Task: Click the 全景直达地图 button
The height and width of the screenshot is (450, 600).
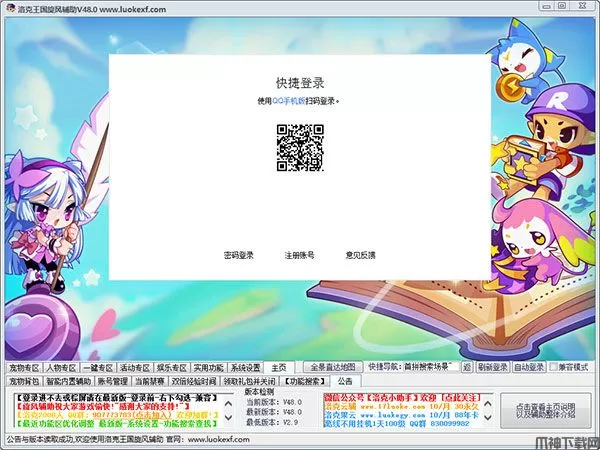Action: 333,367
